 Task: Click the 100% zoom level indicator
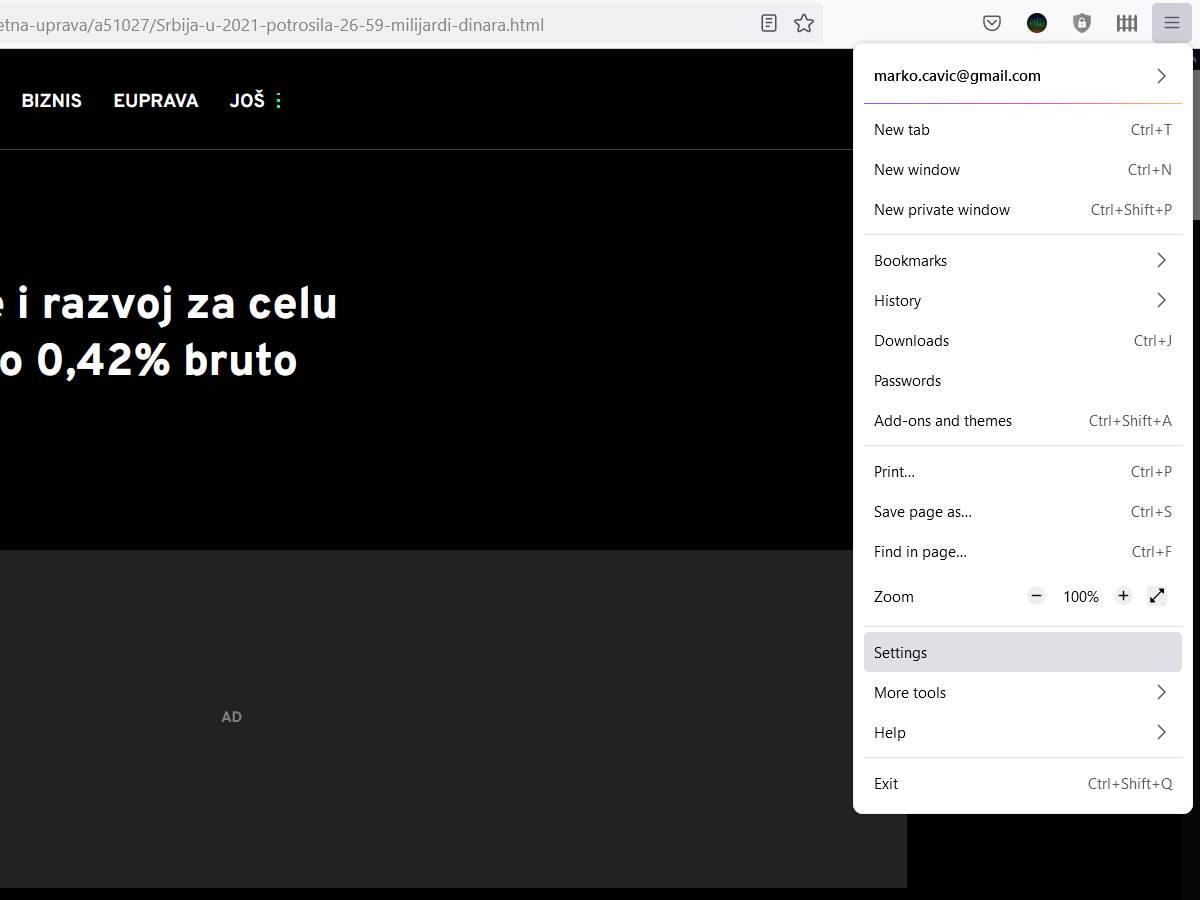[x=1080, y=596]
